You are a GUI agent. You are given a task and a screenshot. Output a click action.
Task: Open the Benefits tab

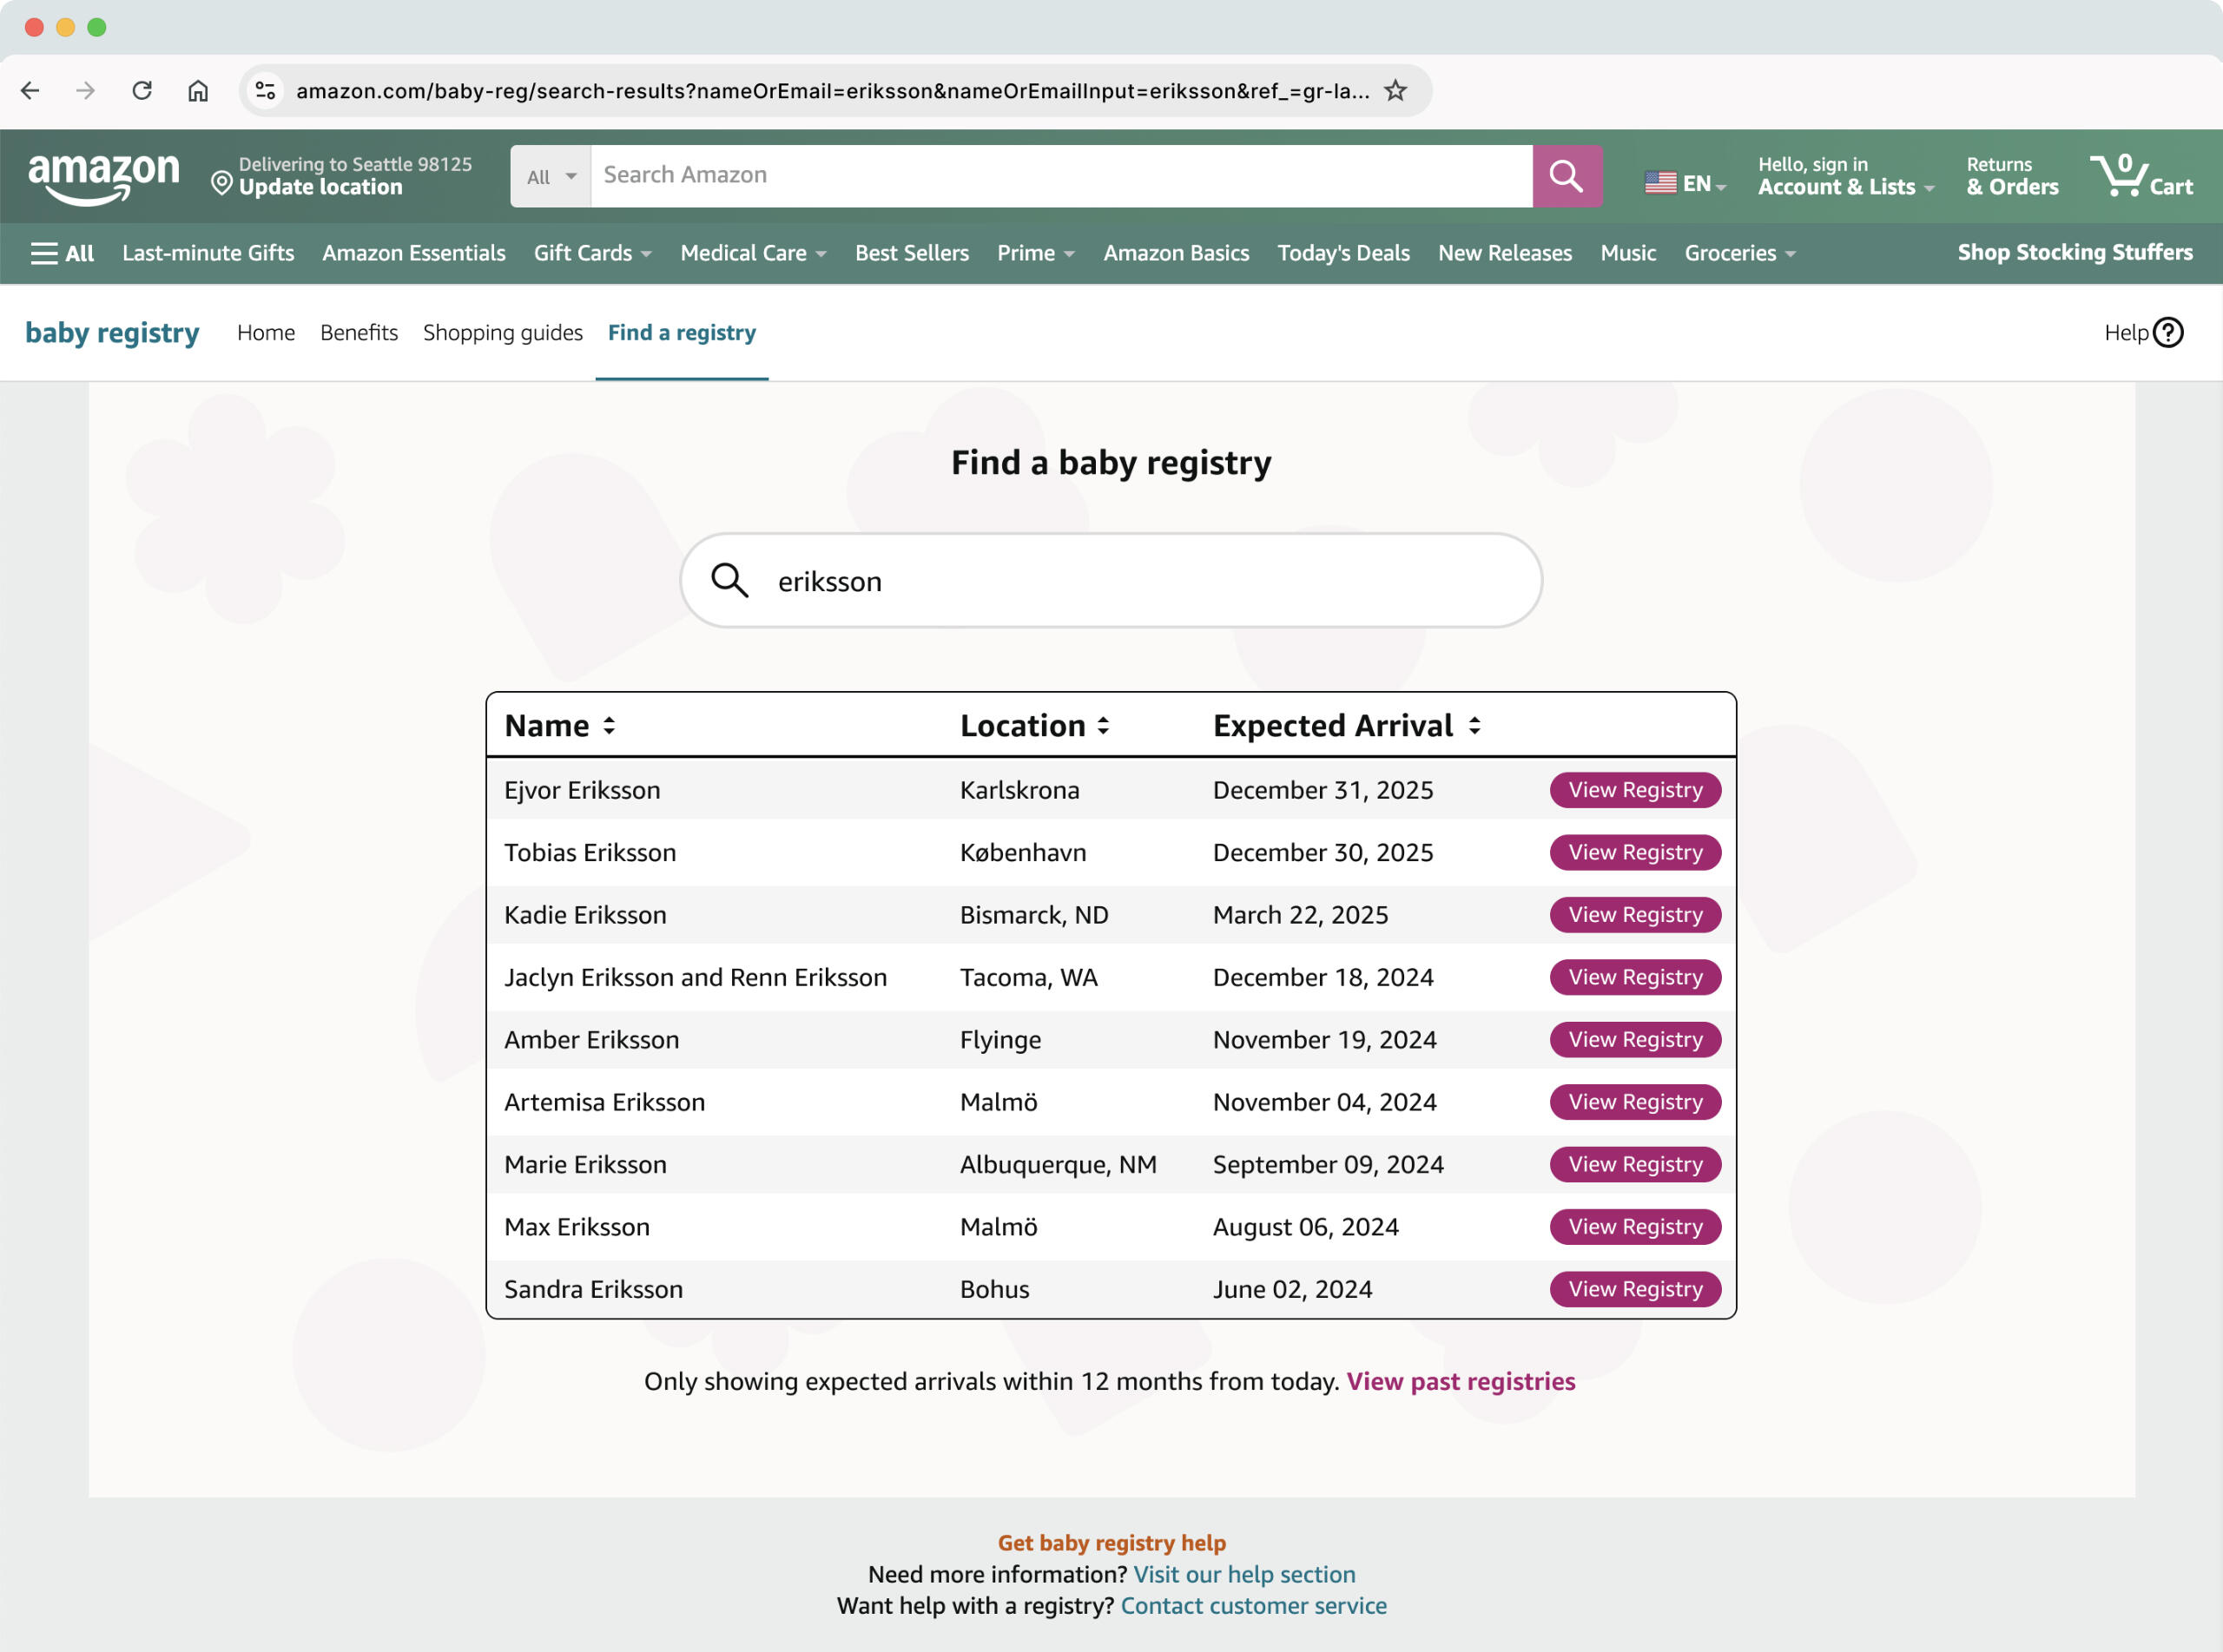[358, 333]
